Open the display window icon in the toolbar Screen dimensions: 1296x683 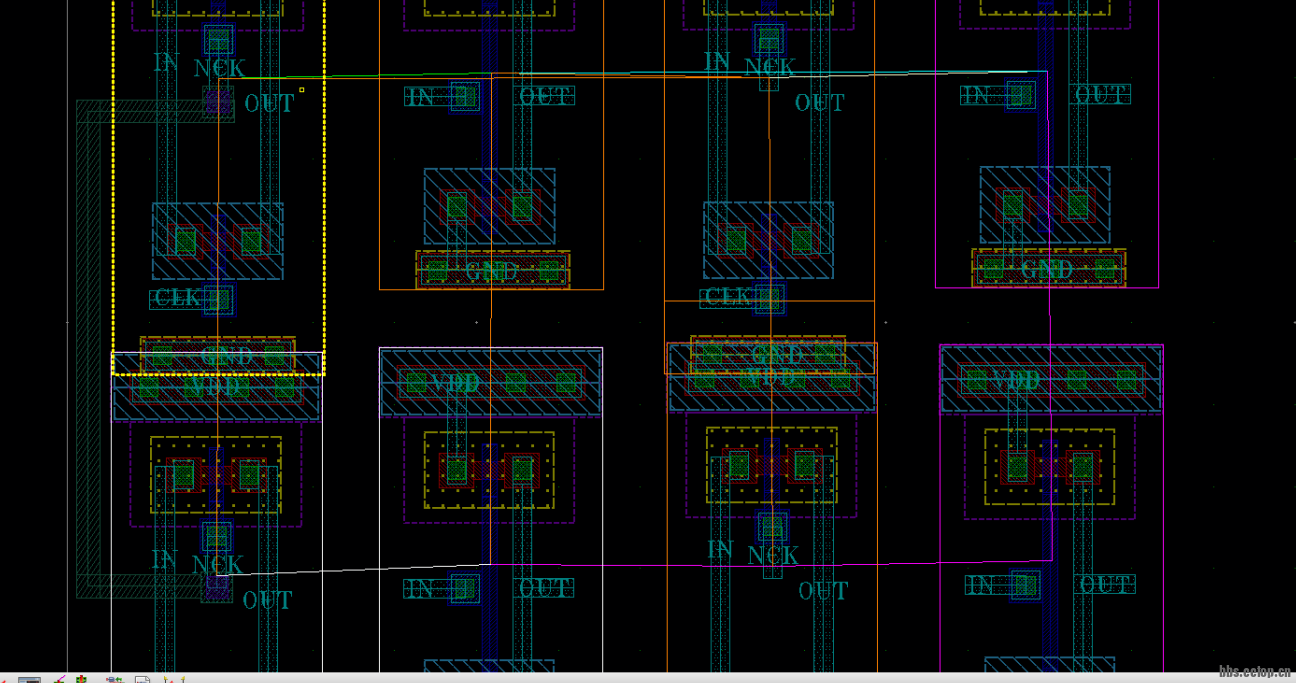pyautogui.click(x=28, y=678)
